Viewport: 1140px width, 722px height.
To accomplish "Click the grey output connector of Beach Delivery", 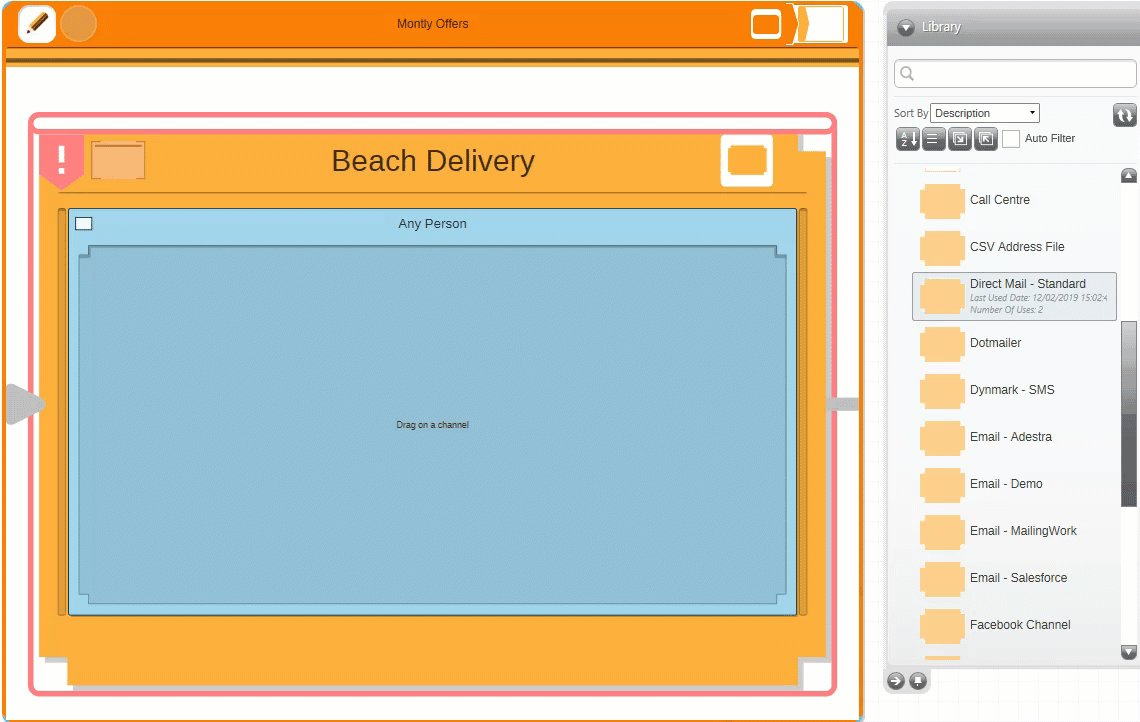I will (x=843, y=404).
